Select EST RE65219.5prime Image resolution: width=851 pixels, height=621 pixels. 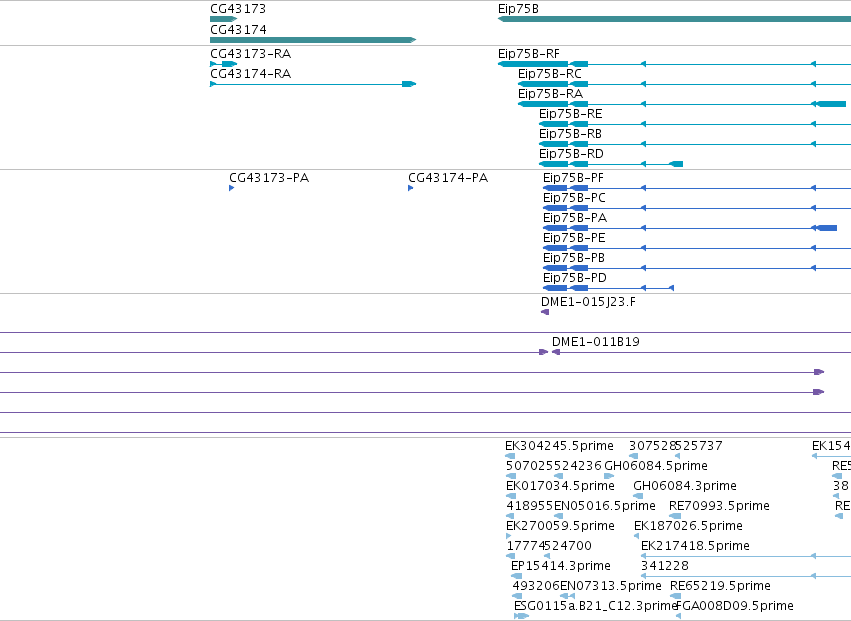tap(720, 586)
